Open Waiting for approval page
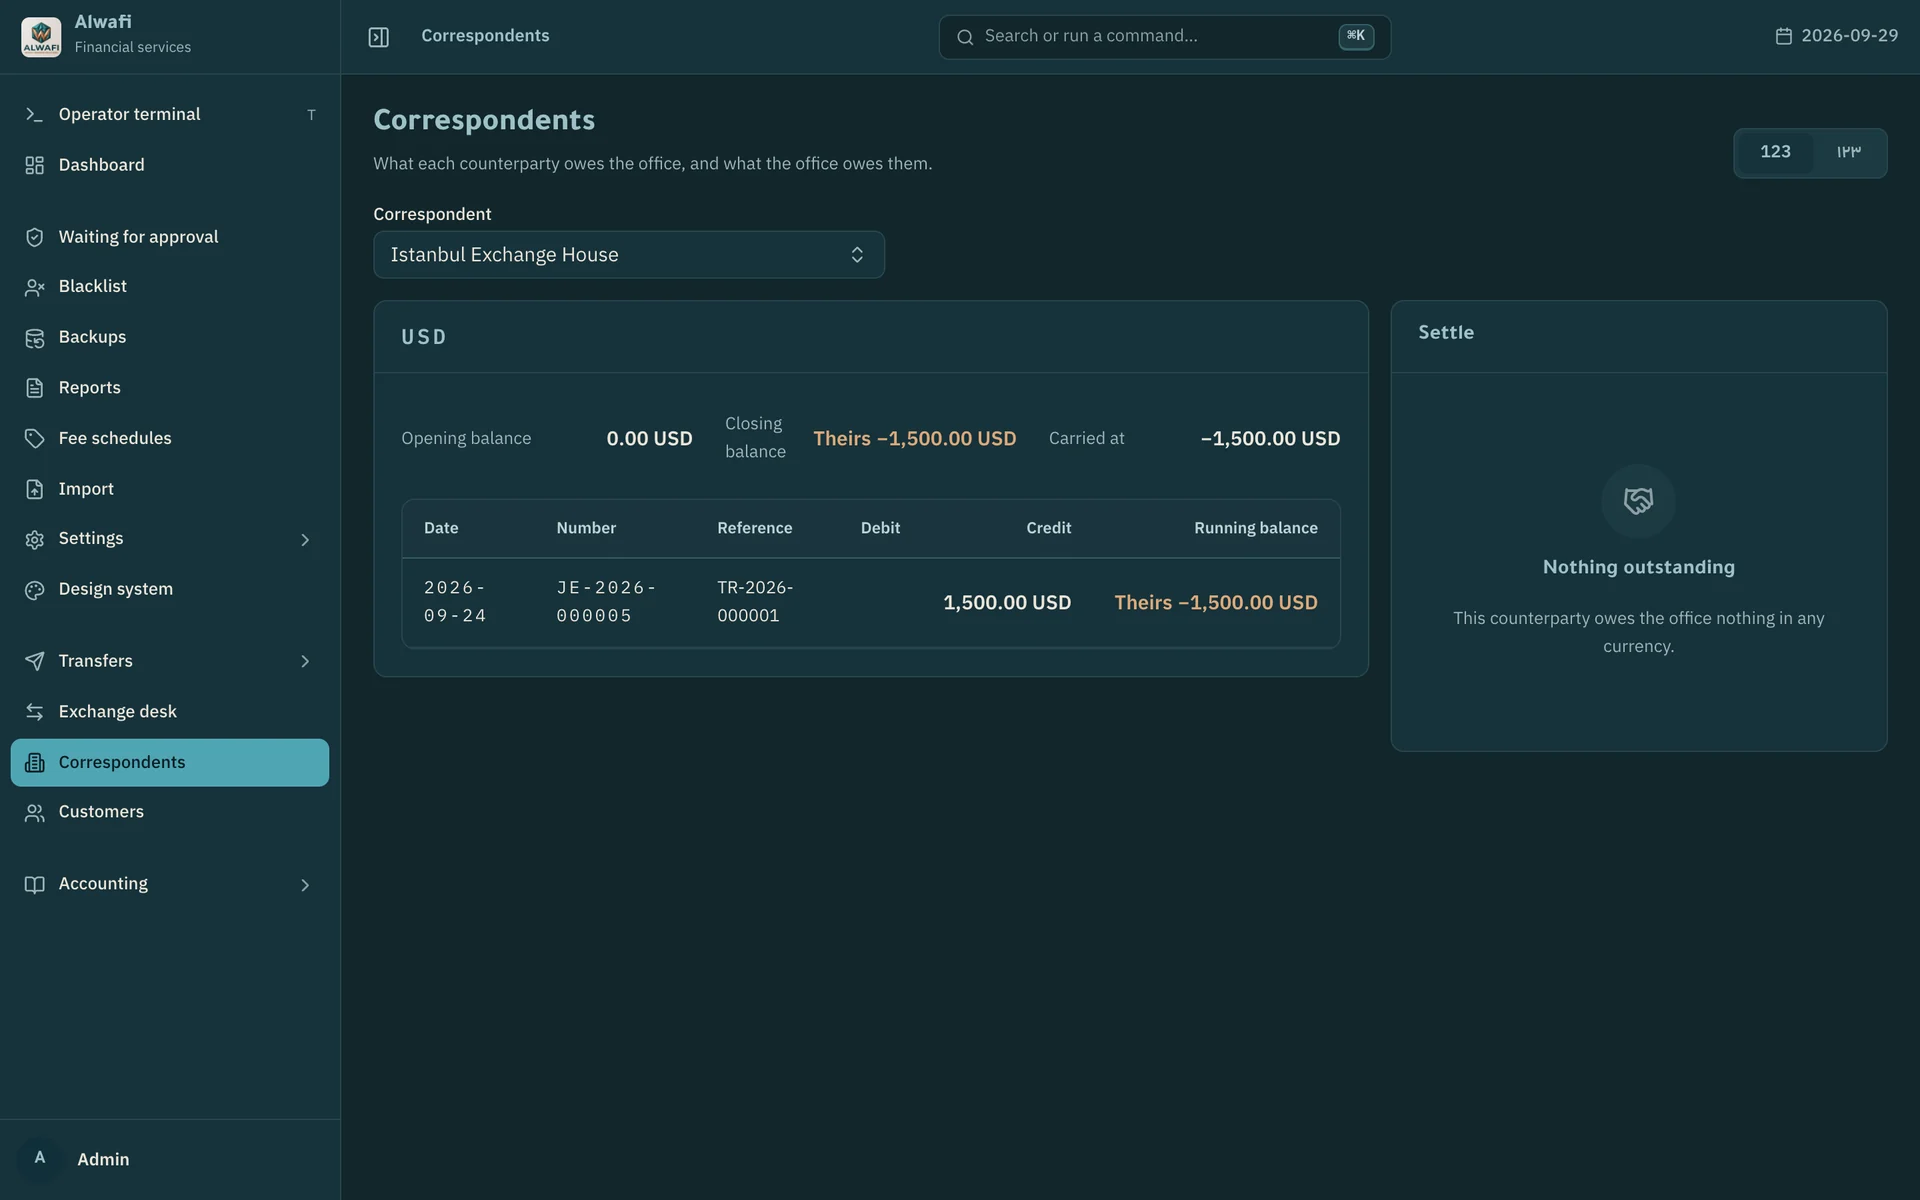This screenshot has height=1200, width=1920. coord(170,237)
